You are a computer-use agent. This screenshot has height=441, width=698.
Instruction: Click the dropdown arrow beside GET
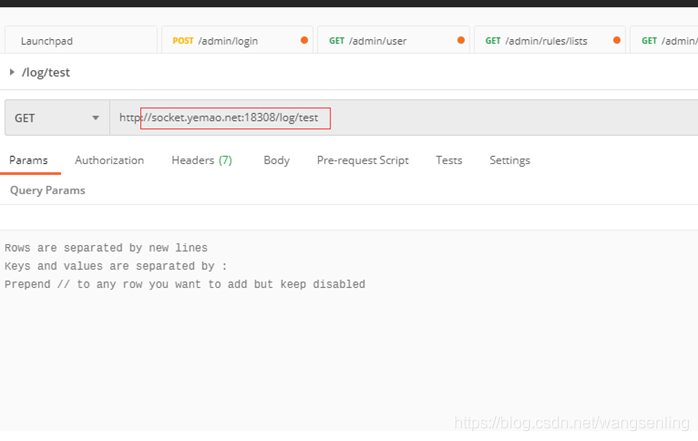click(95, 118)
